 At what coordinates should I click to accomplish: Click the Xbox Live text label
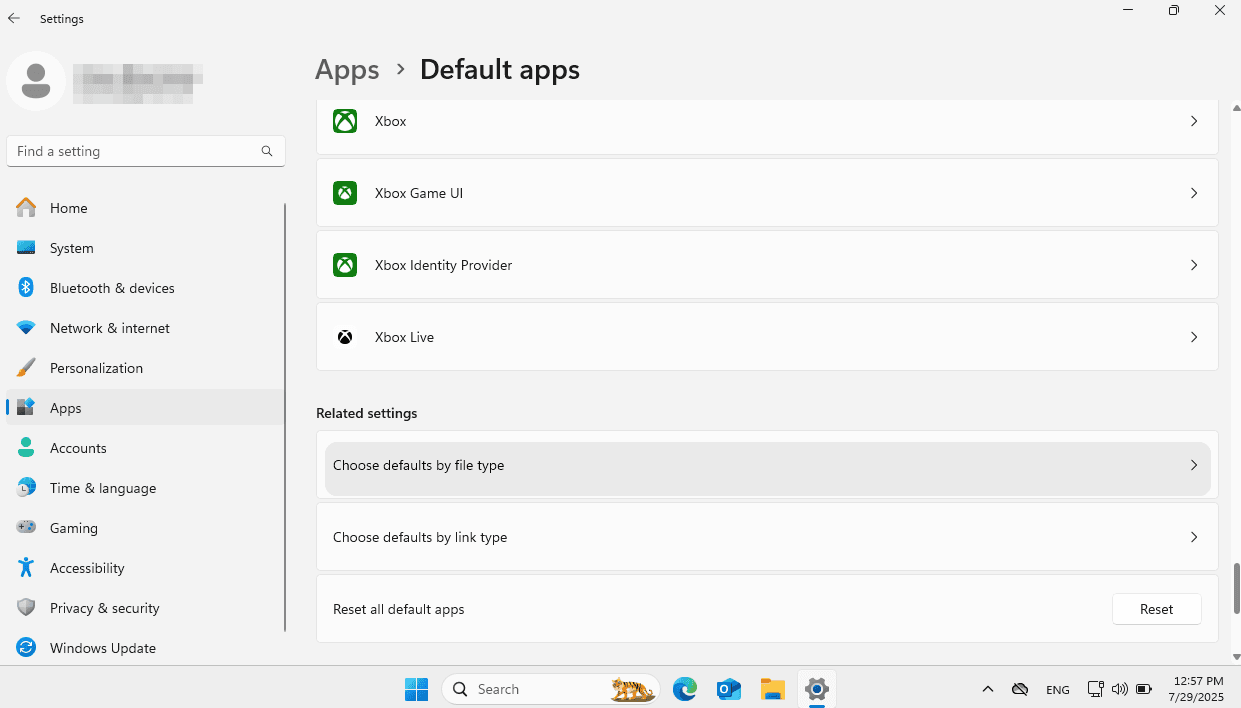tap(404, 337)
